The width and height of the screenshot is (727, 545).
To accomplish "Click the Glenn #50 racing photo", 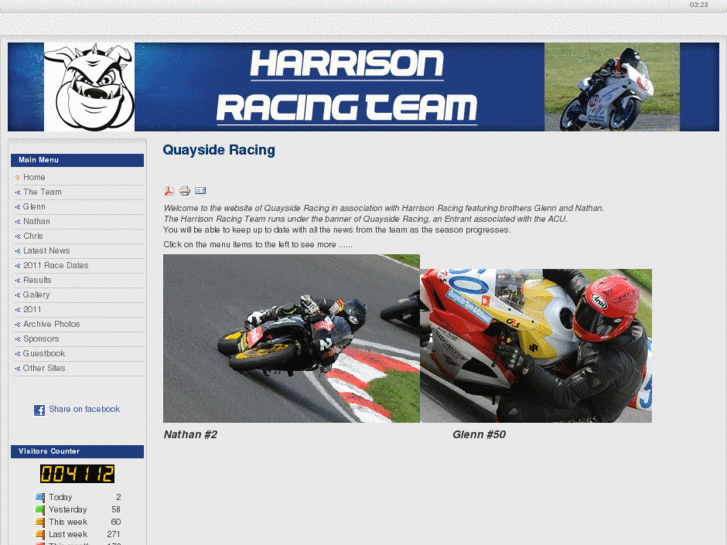I will (536, 346).
